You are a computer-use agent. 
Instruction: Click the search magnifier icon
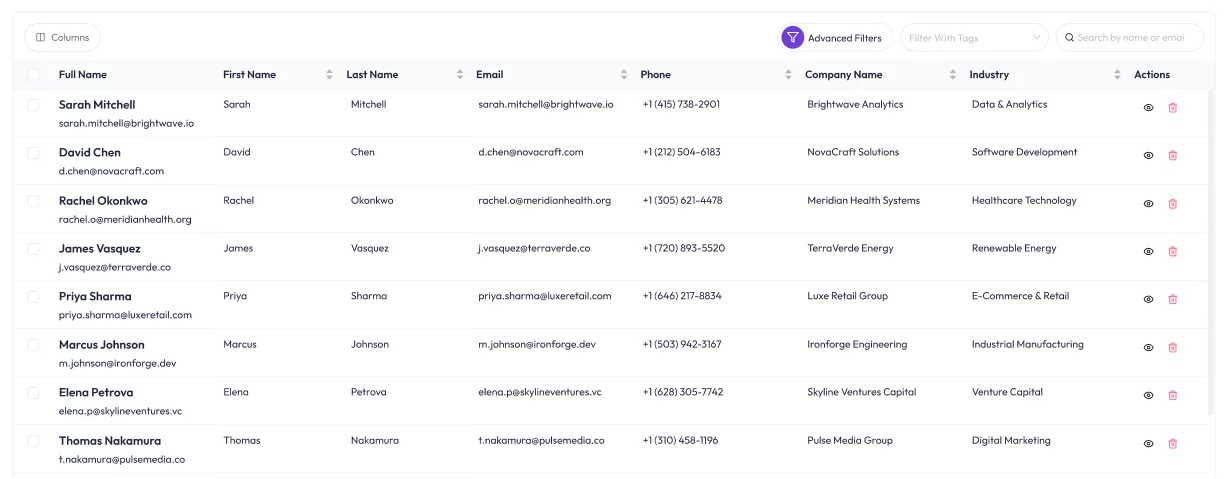pos(1069,38)
